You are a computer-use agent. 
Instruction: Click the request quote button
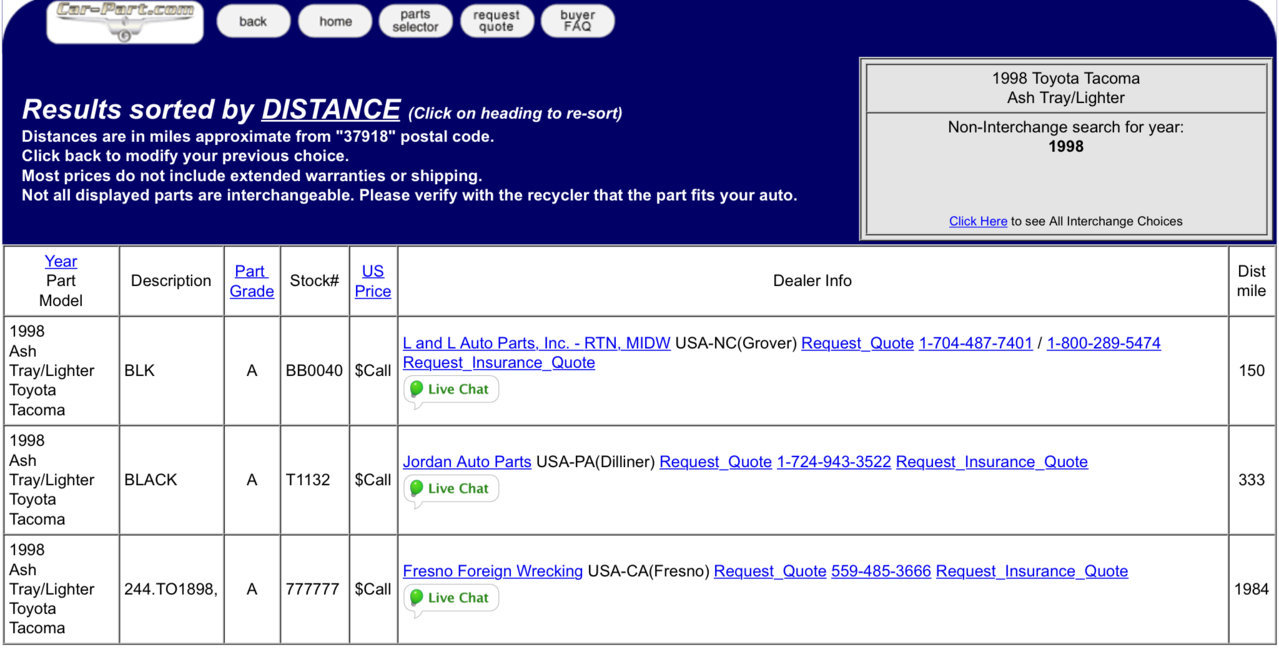[497, 21]
